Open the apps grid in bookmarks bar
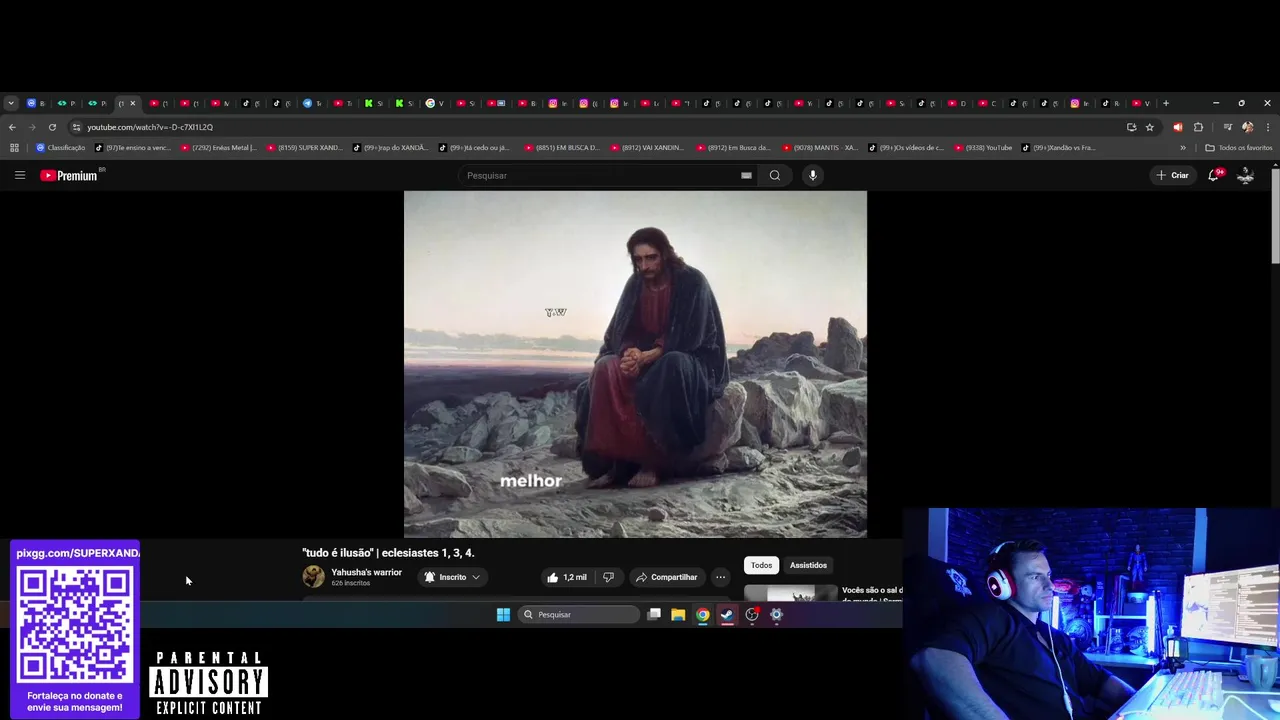Screen dimensions: 1280x720 coord(14,148)
